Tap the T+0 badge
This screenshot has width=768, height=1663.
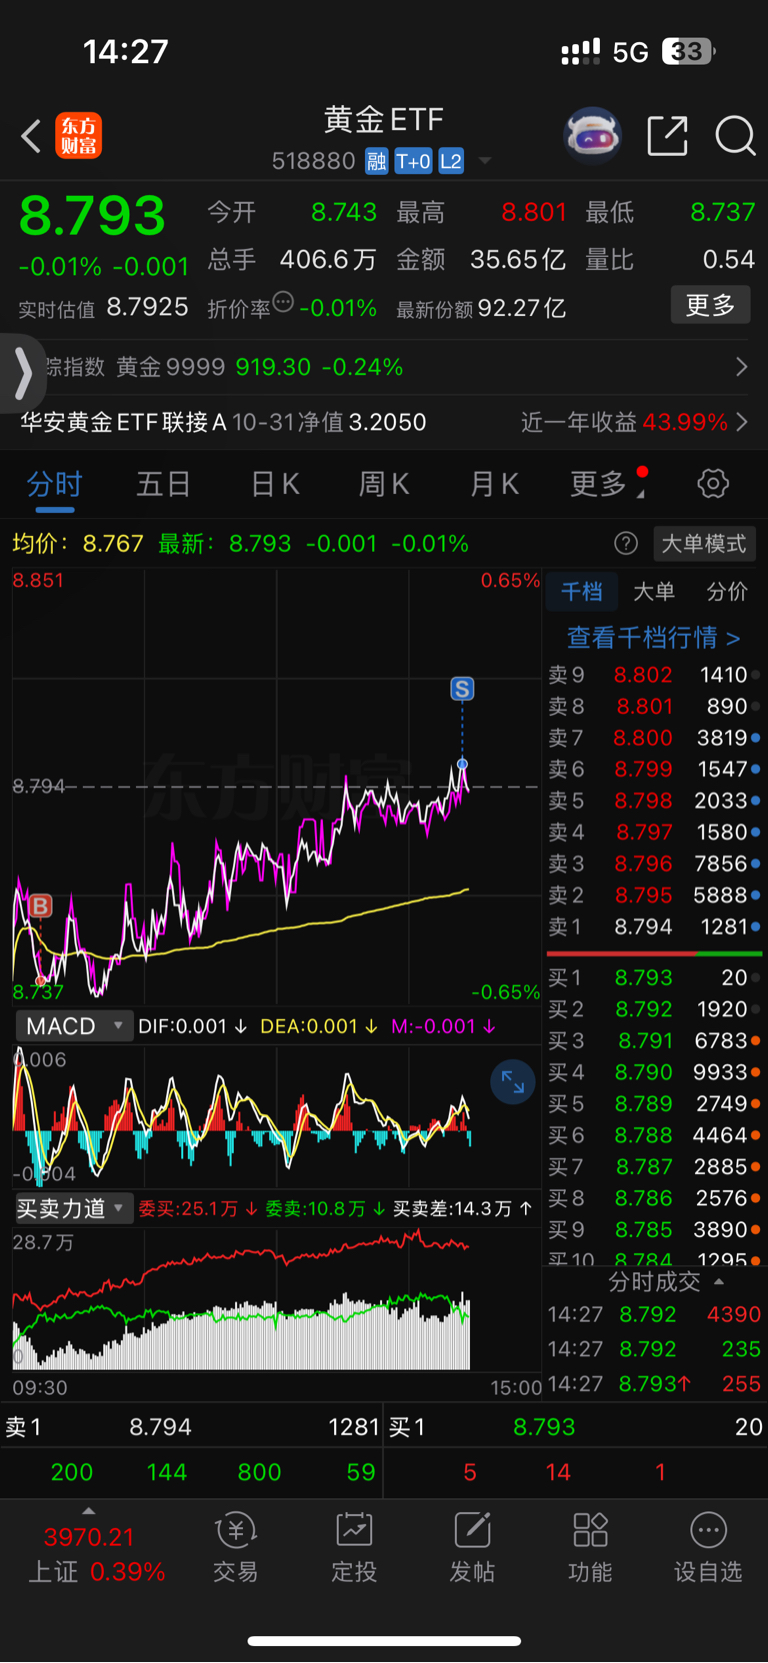click(x=413, y=161)
